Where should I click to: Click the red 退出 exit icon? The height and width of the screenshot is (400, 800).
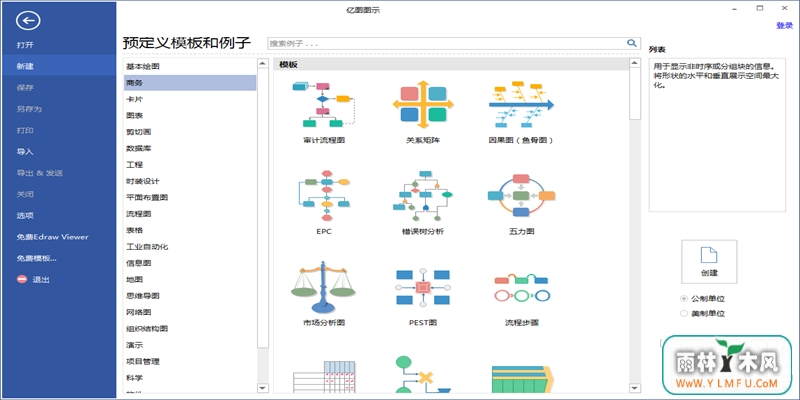[21, 280]
